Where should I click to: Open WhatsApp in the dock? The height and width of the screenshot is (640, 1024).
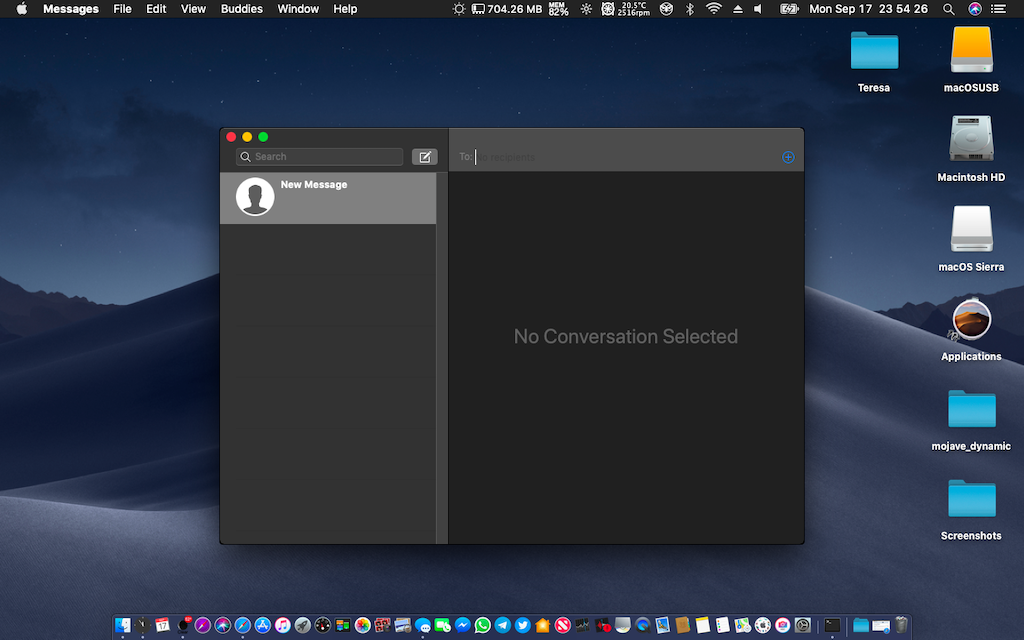(483, 625)
